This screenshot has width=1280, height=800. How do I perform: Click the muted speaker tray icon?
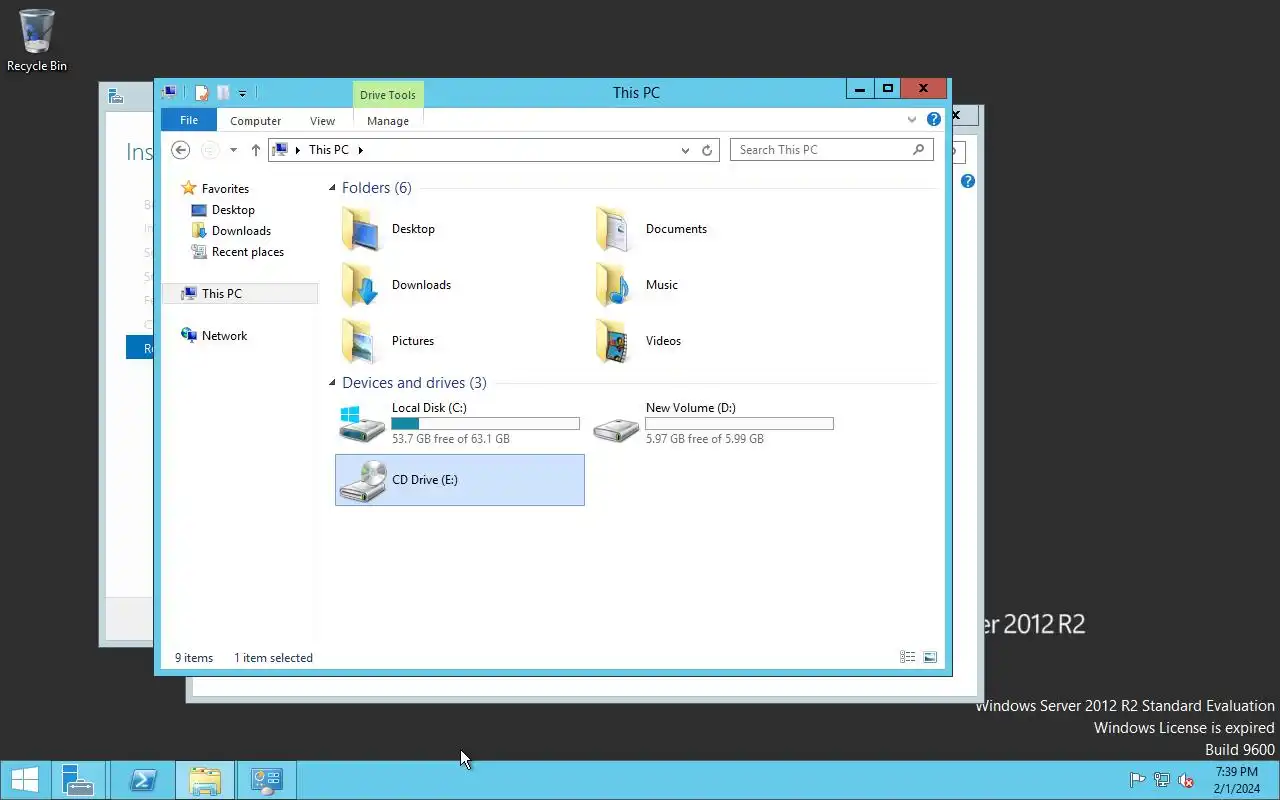pos(1186,780)
